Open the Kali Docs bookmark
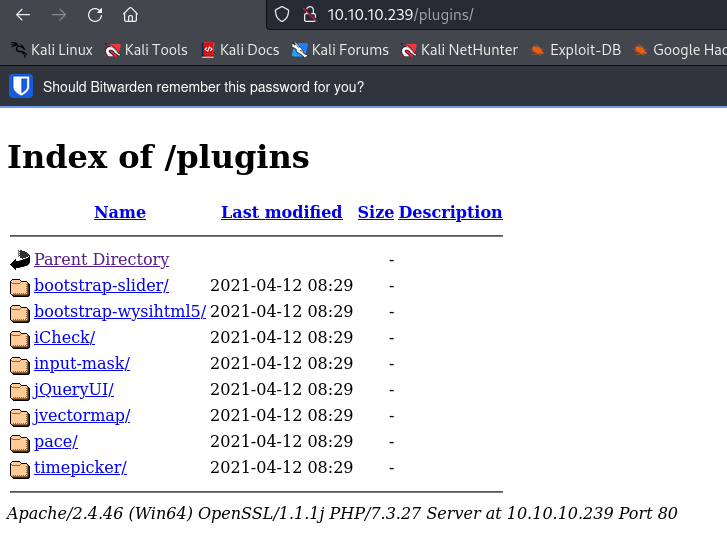727x538 pixels. click(x=241, y=50)
